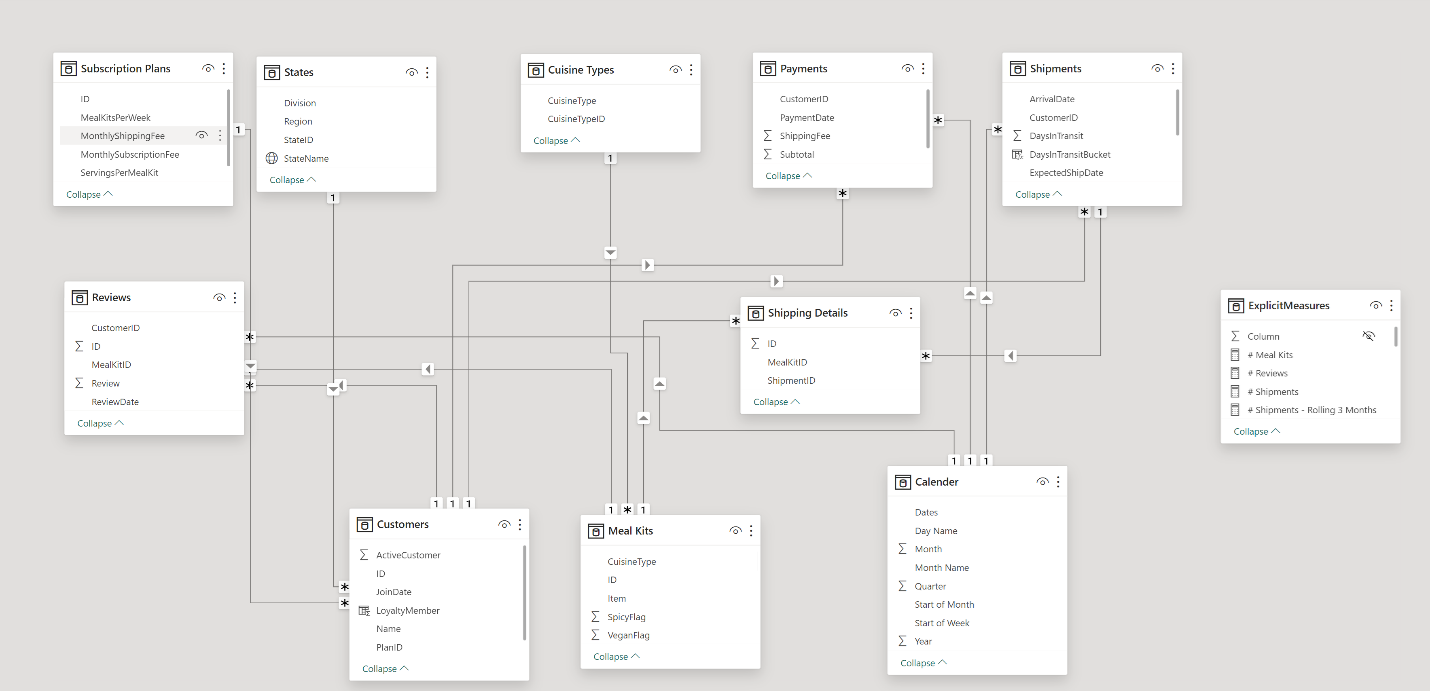Click the hidden icon beside Column field

1369,337
